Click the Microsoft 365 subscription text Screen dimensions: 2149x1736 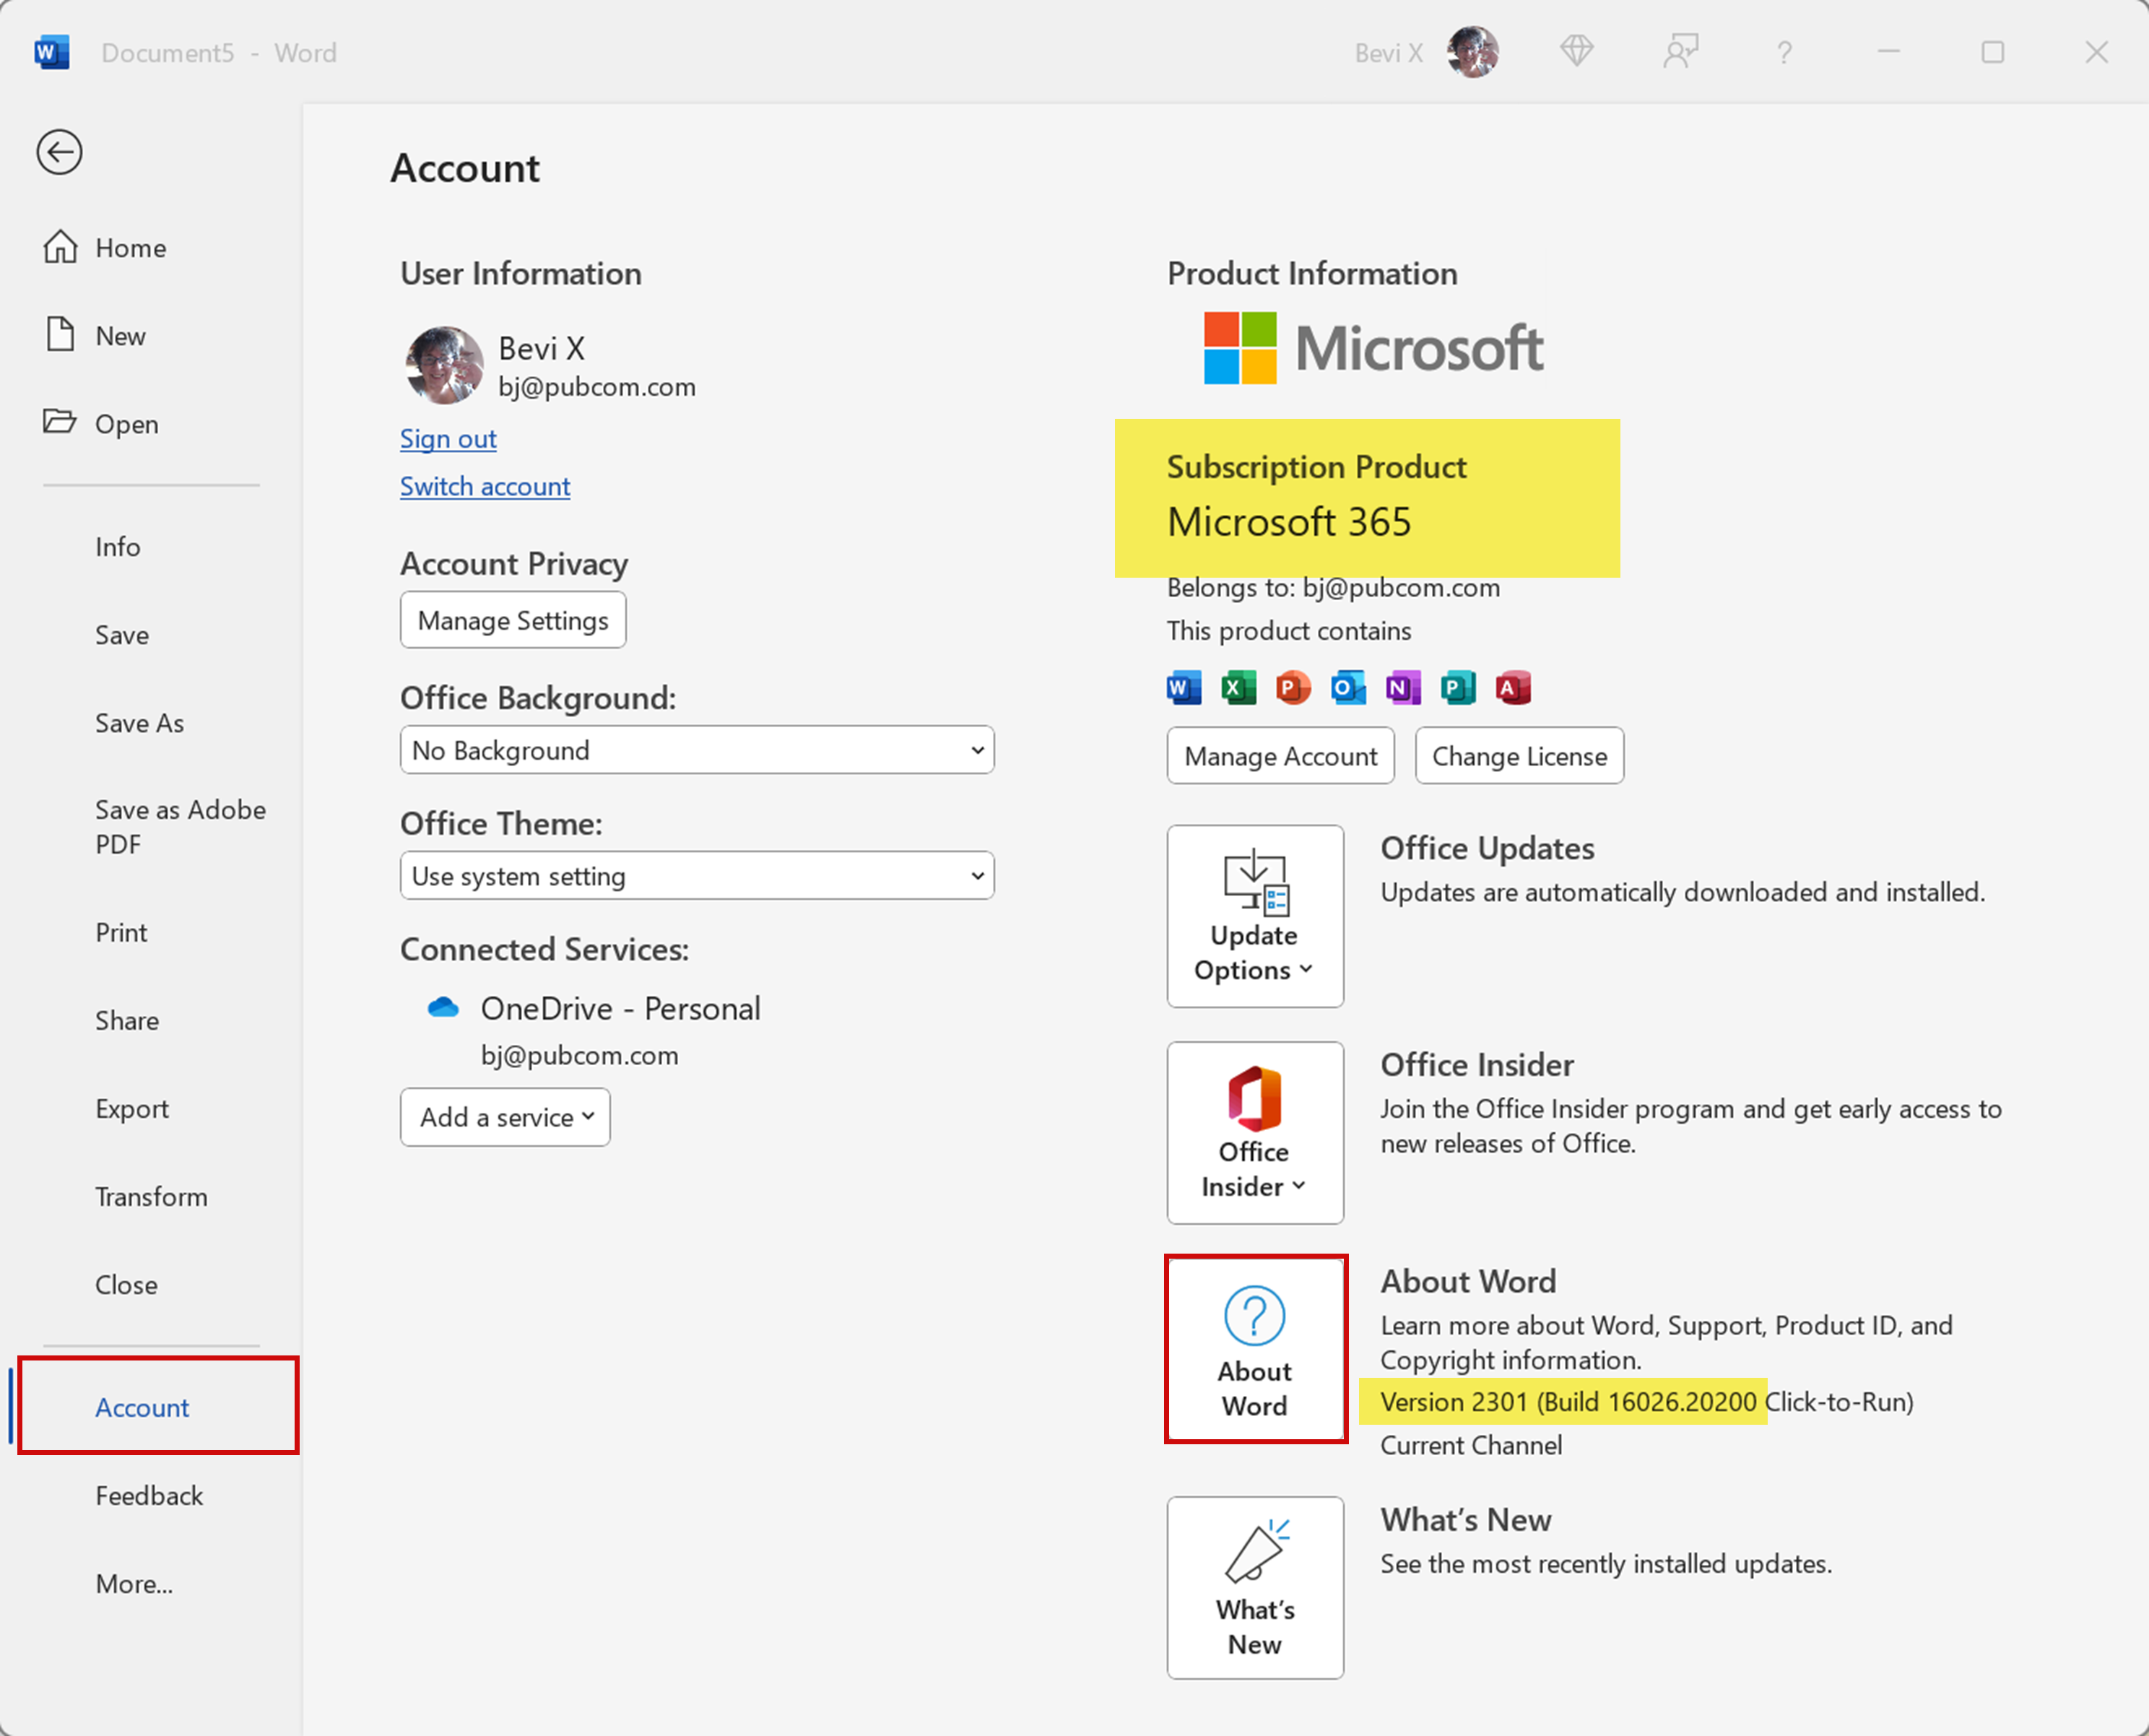[1289, 522]
